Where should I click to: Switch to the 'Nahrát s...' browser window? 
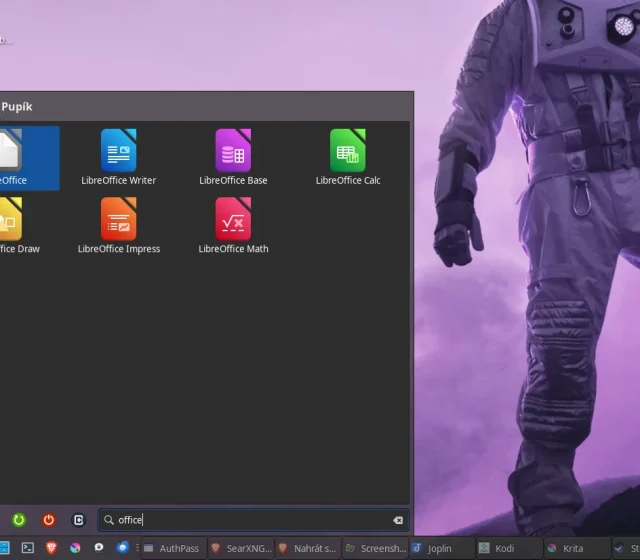(x=309, y=548)
